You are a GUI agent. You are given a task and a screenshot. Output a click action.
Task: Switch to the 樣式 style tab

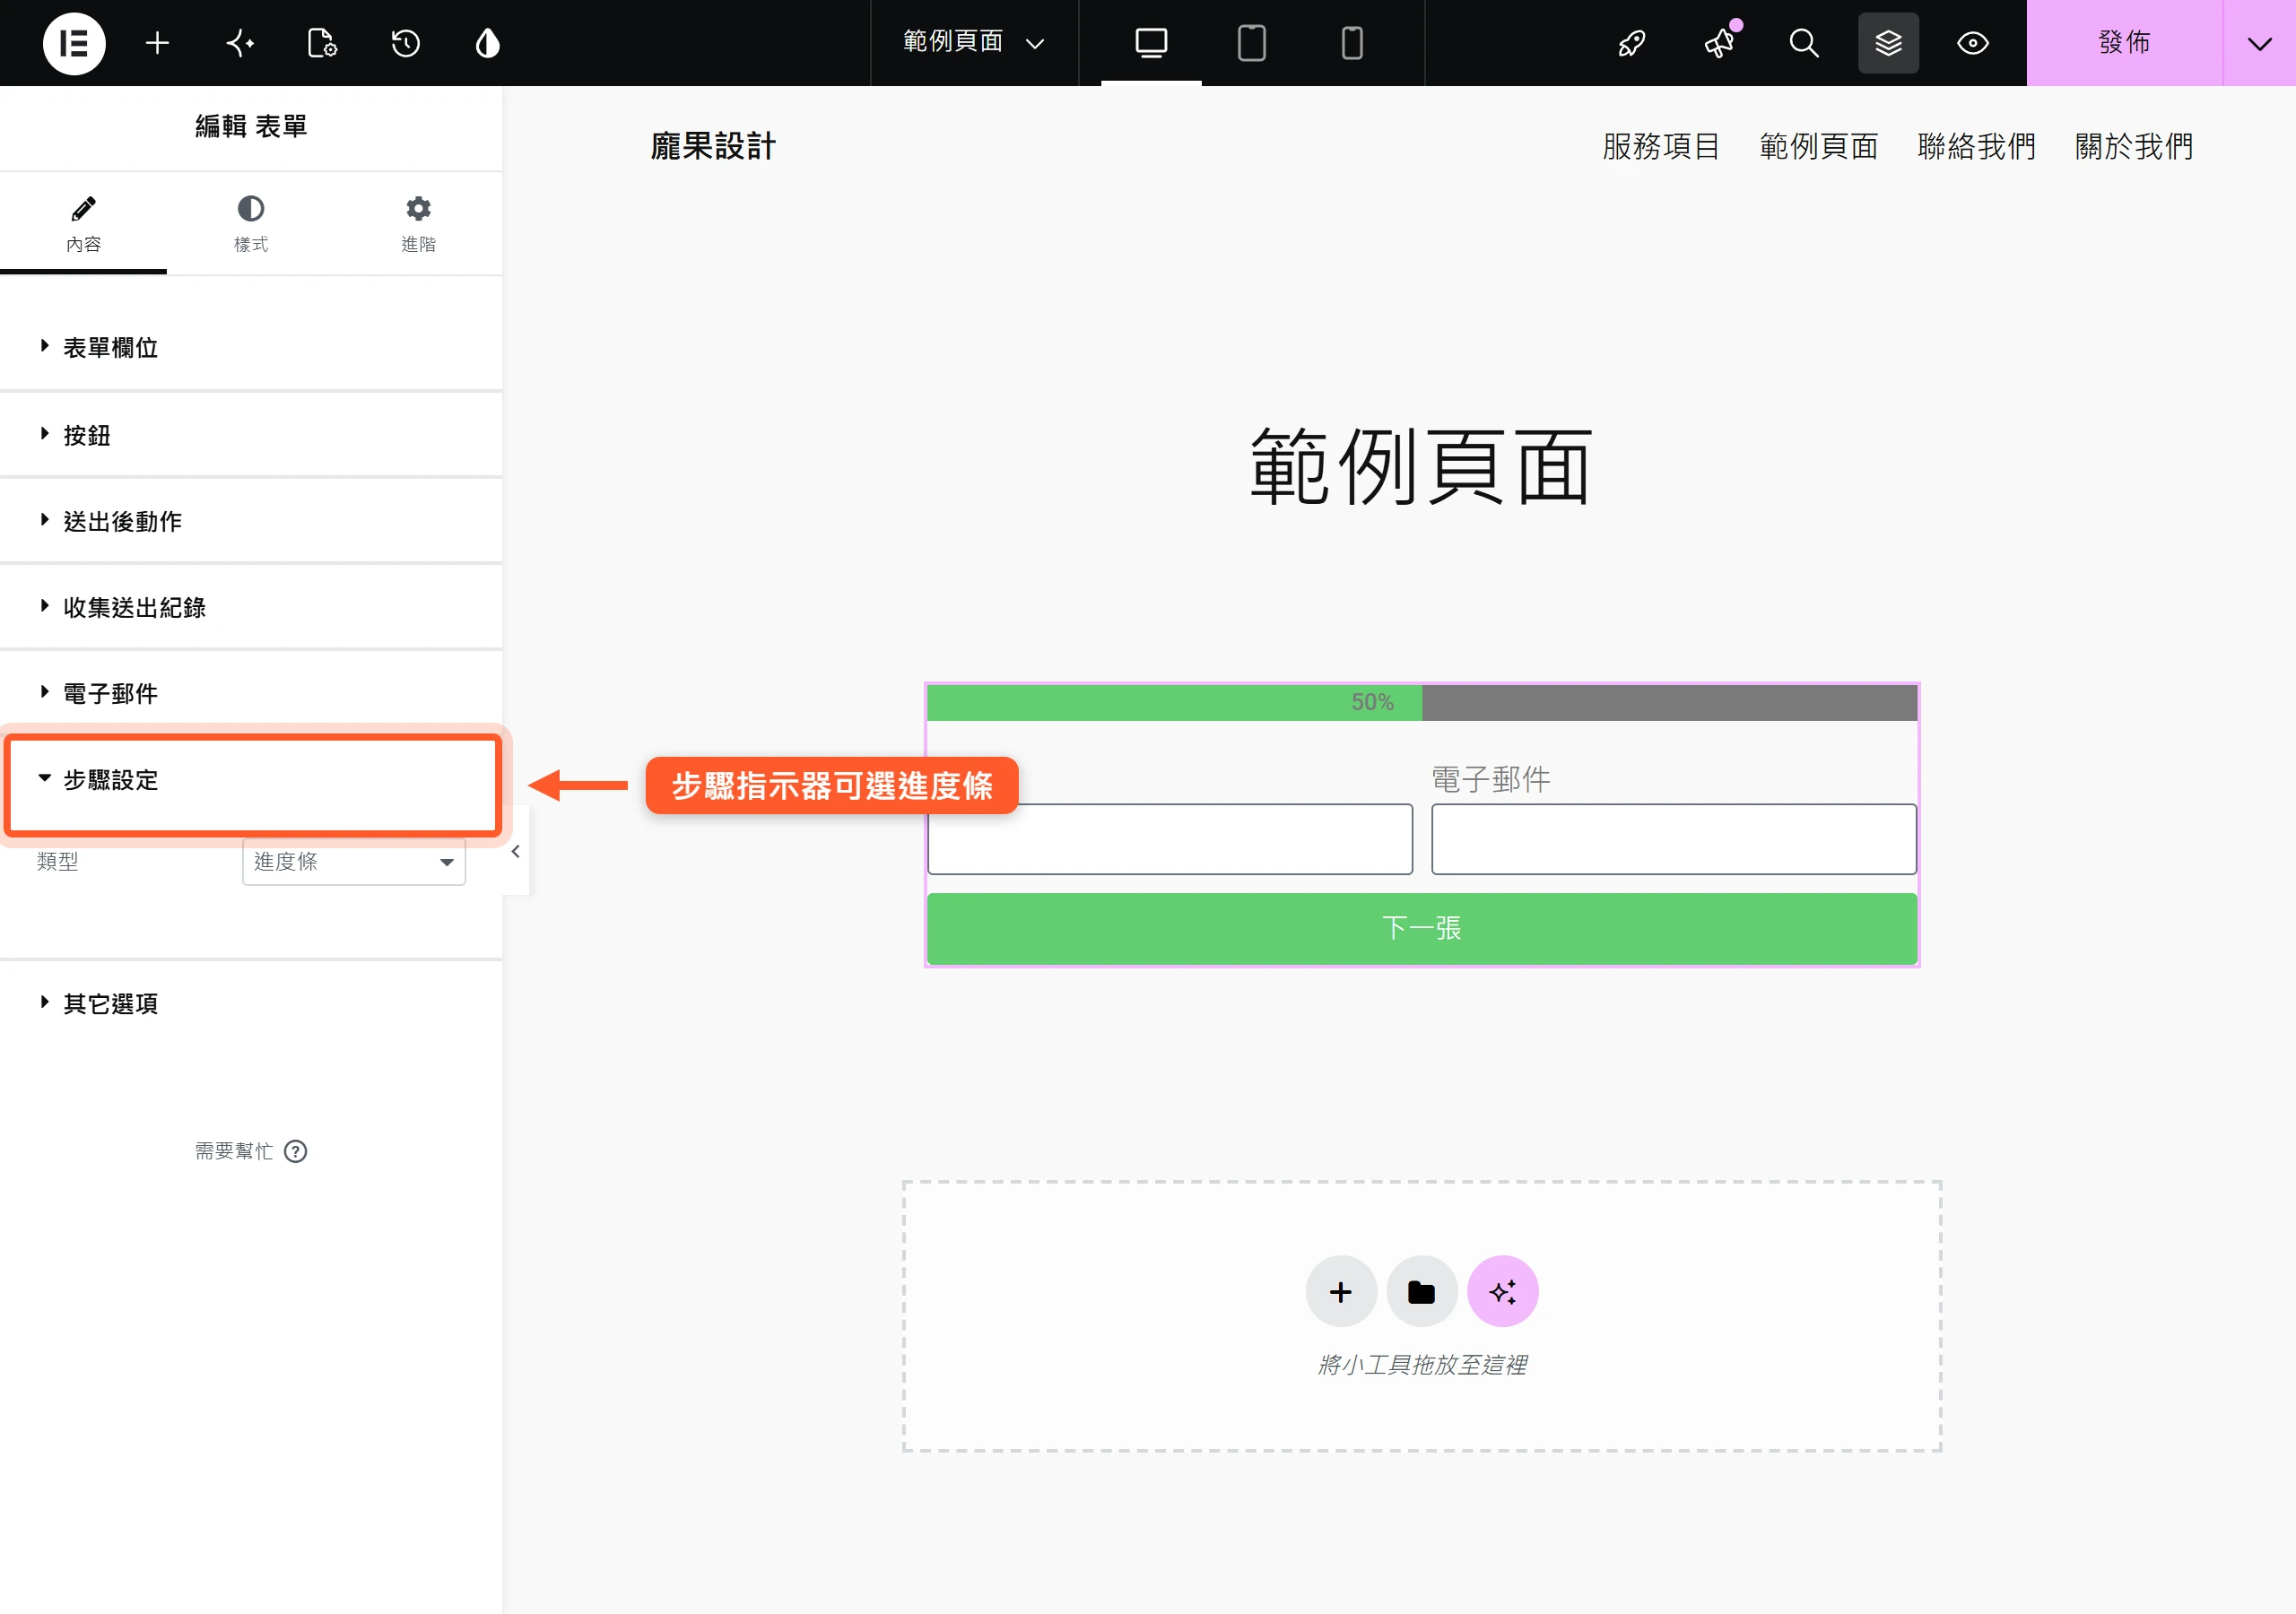[251, 224]
